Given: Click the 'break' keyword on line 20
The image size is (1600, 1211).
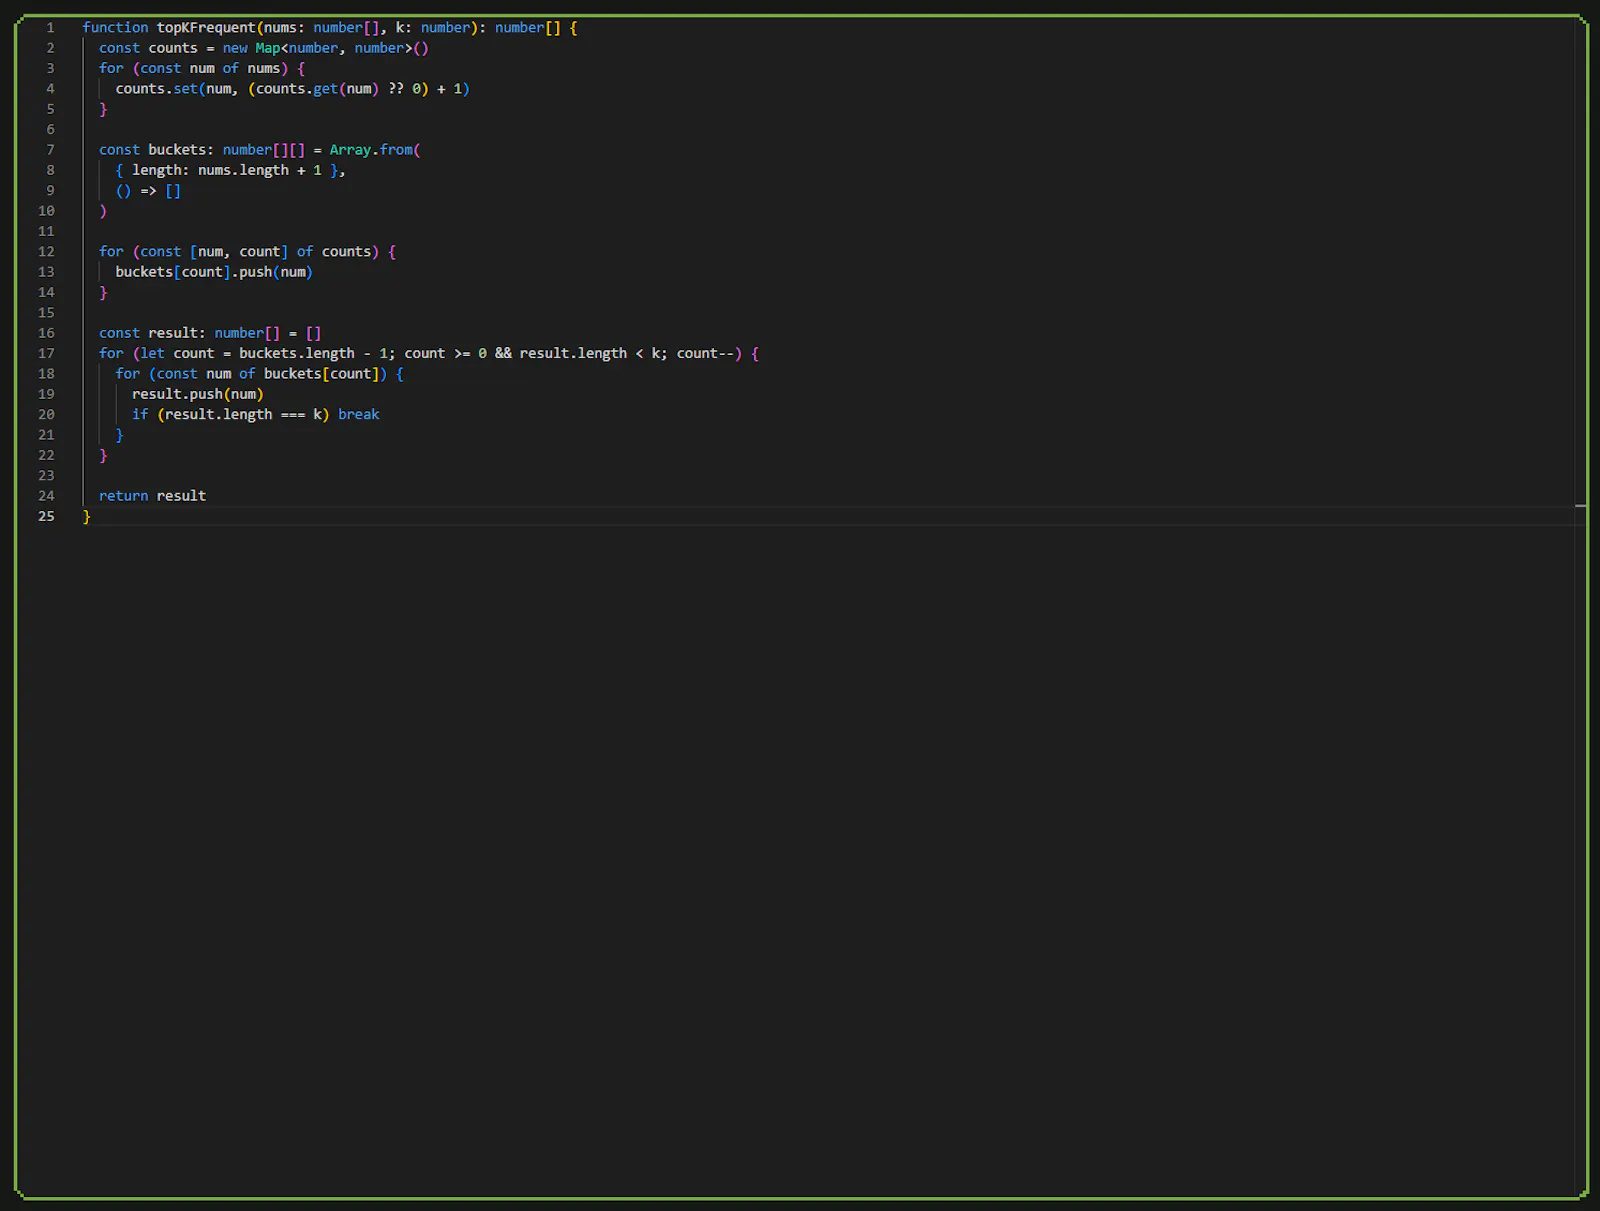Looking at the screenshot, I should pyautogui.click(x=359, y=414).
